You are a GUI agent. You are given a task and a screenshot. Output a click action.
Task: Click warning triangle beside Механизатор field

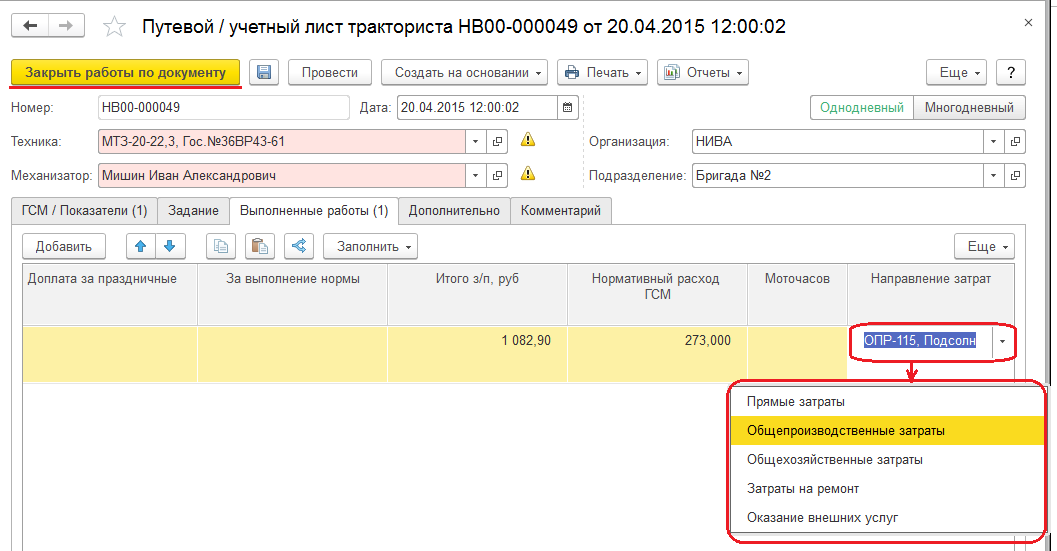click(x=528, y=173)
